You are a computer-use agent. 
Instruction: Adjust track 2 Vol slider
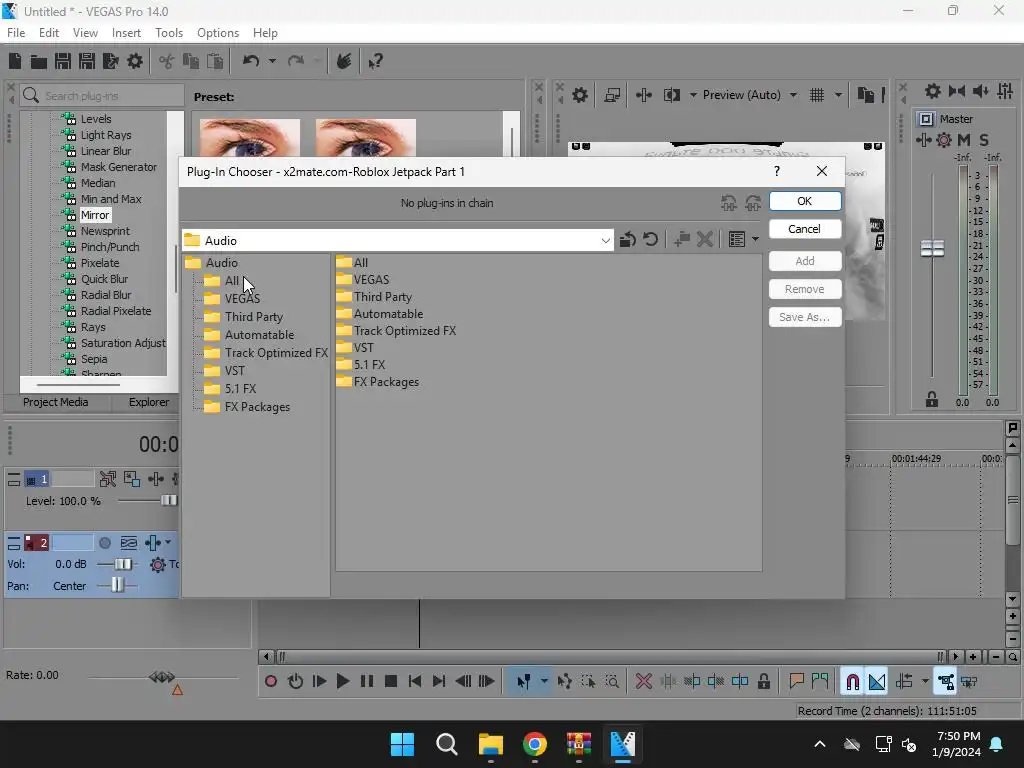click(x=123, y=564)
